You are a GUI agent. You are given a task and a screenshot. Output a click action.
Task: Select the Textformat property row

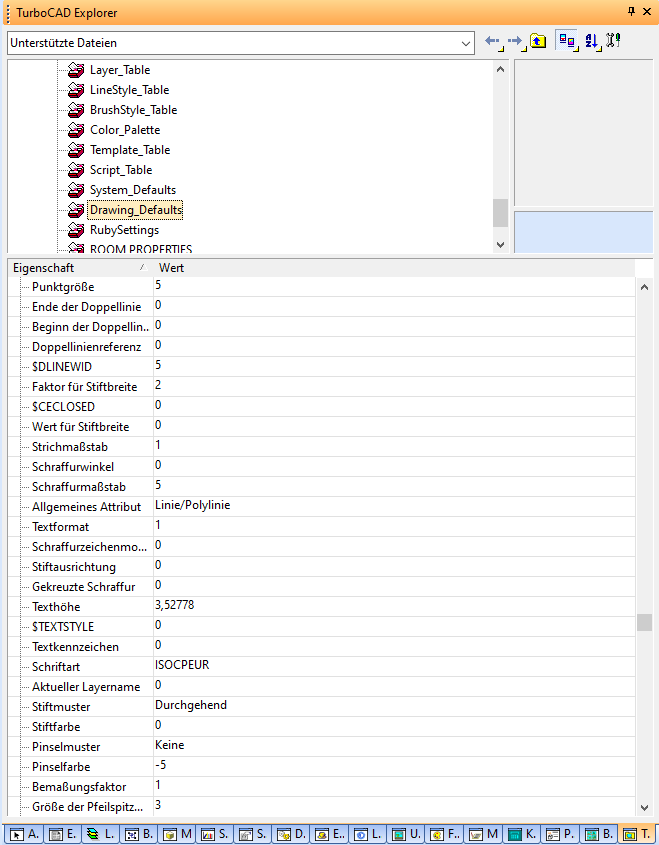tap(322, 527)
